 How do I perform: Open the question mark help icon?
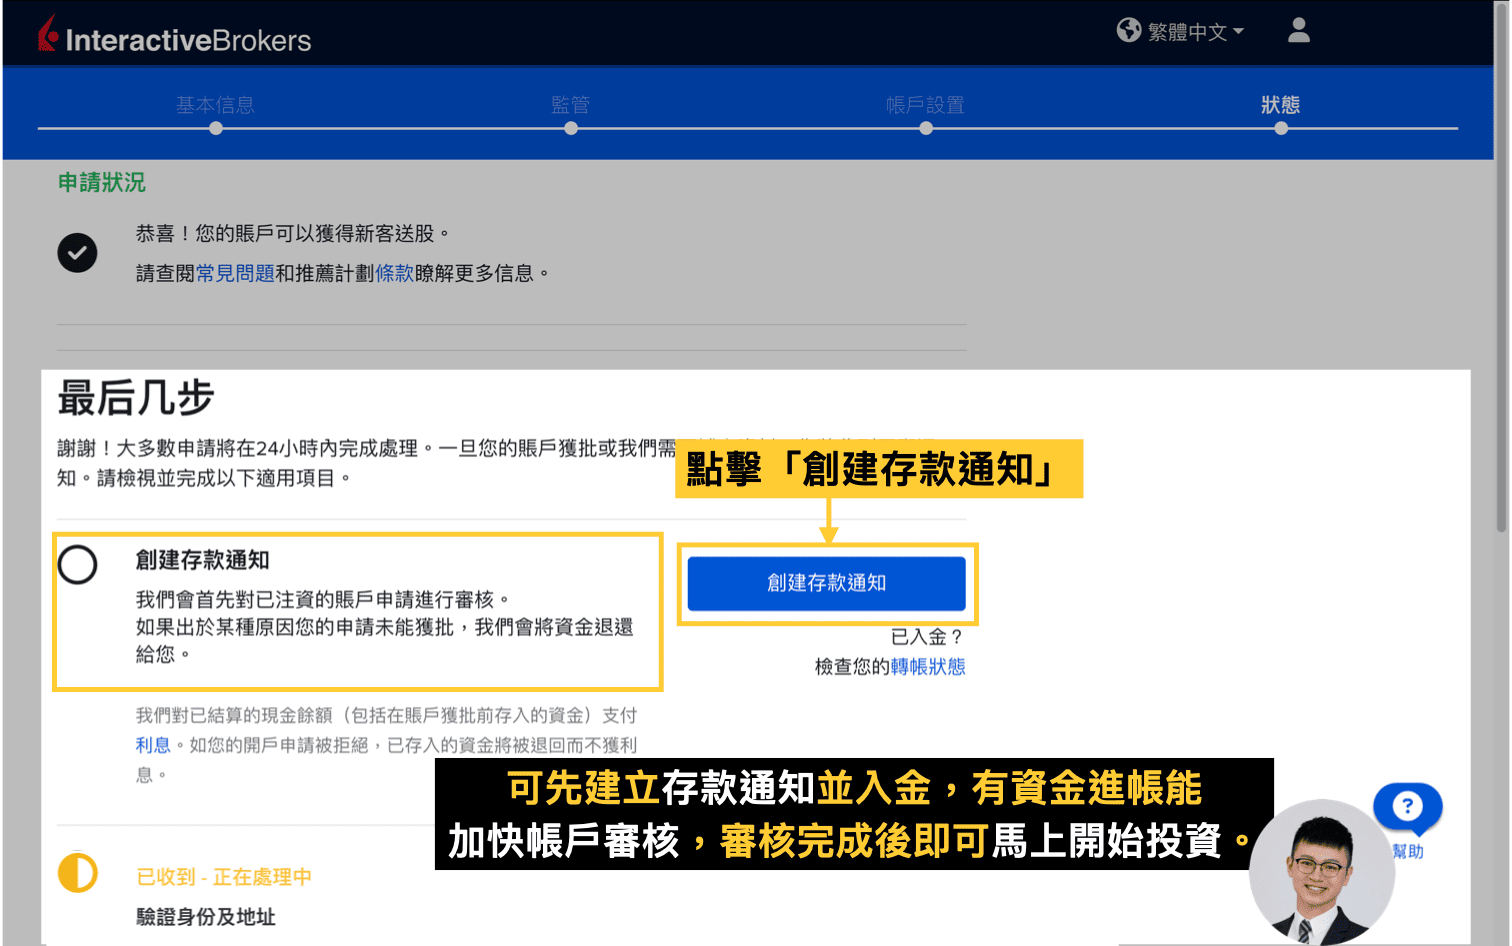point(1407,808)
